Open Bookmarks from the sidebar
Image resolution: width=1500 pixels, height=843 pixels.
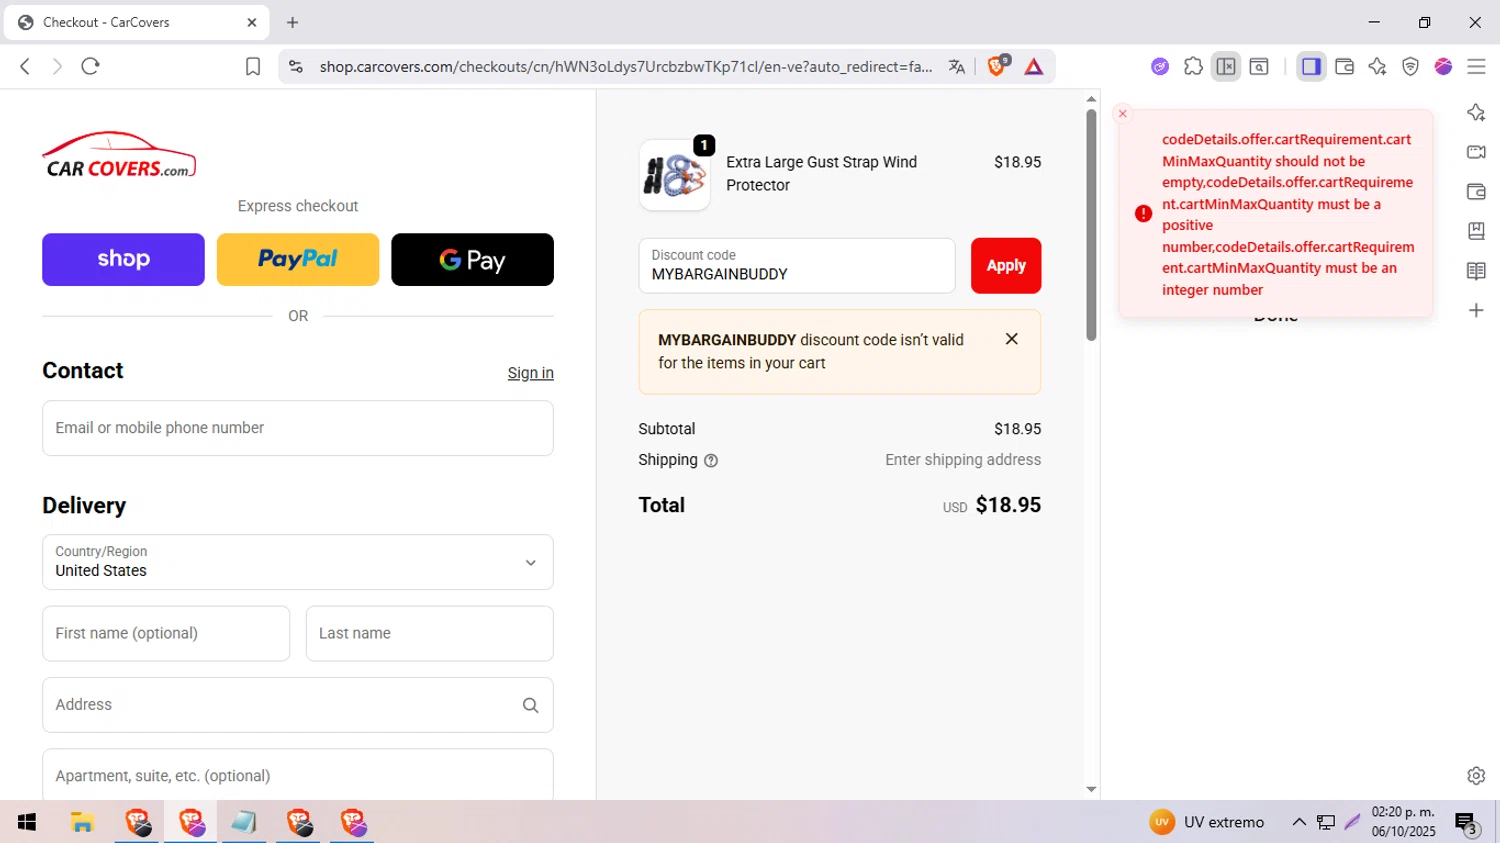coord(1476,231)
